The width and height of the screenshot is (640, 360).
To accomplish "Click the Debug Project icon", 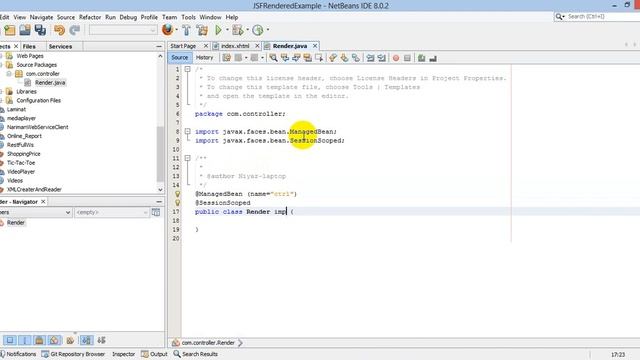I will click(237, 30).
